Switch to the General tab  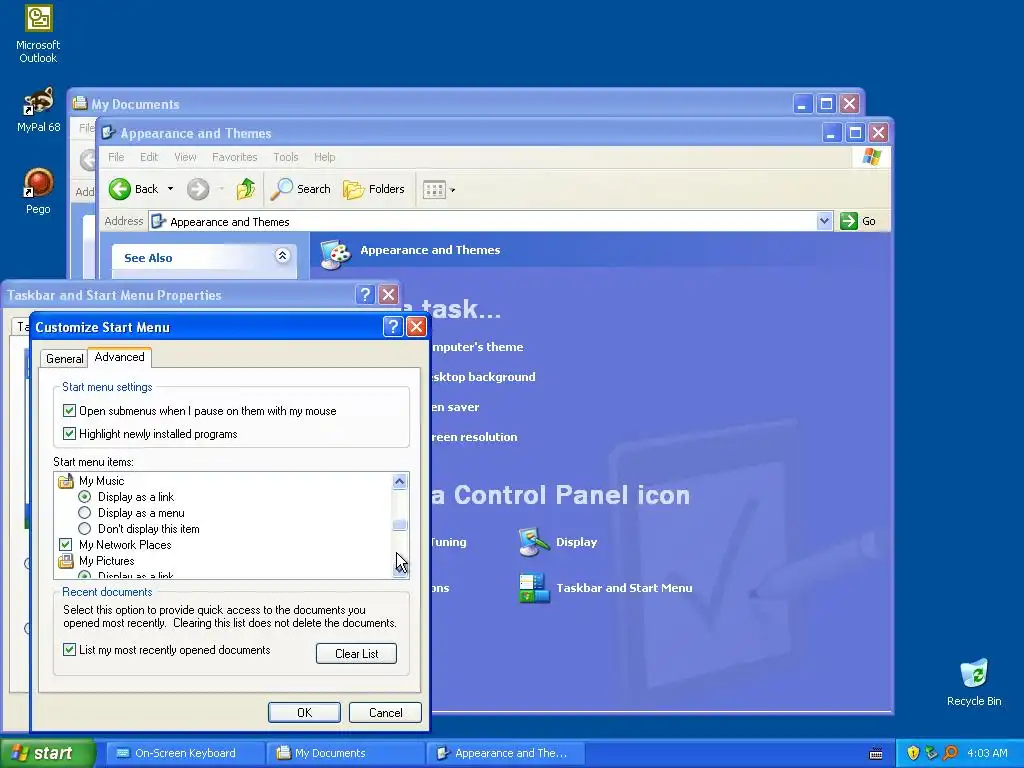click(64, 359)
